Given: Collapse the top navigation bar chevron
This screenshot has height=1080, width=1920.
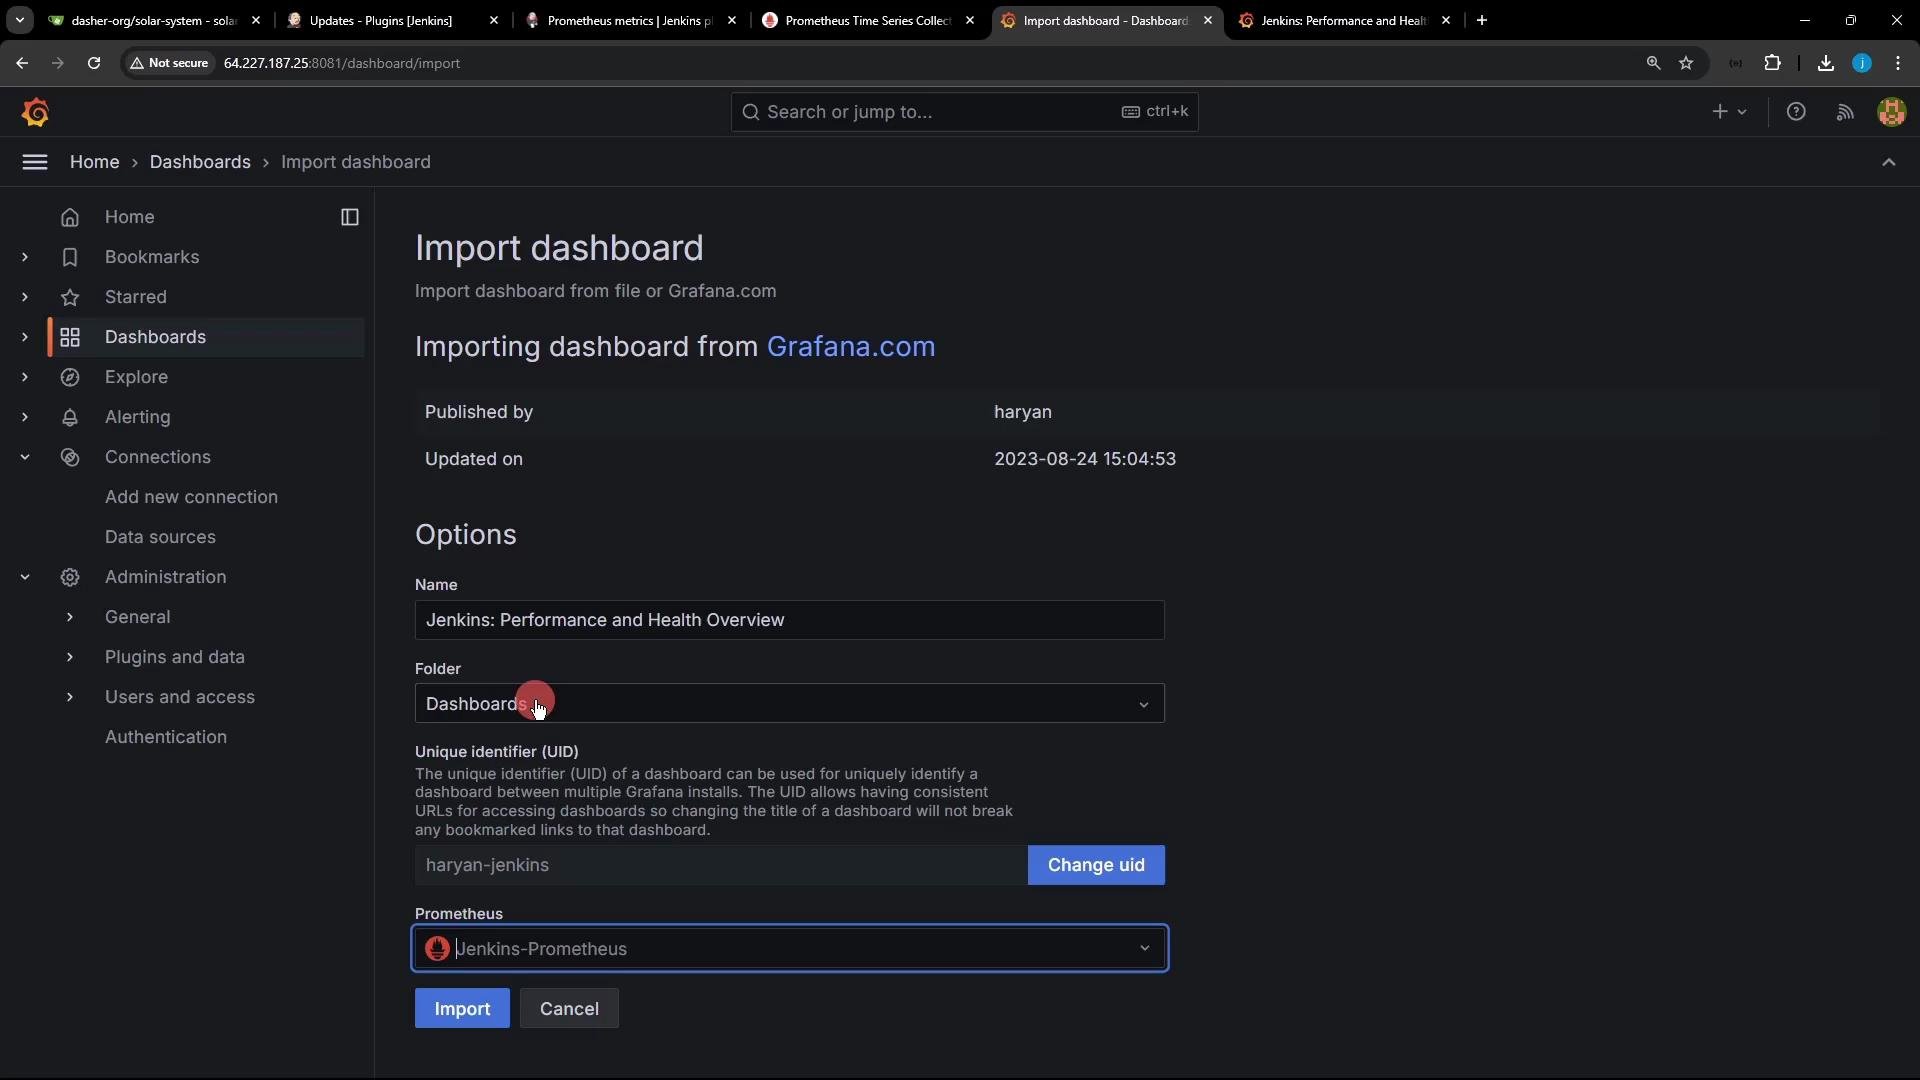Looking at the screenshot, I should (x=1888, y=162).
